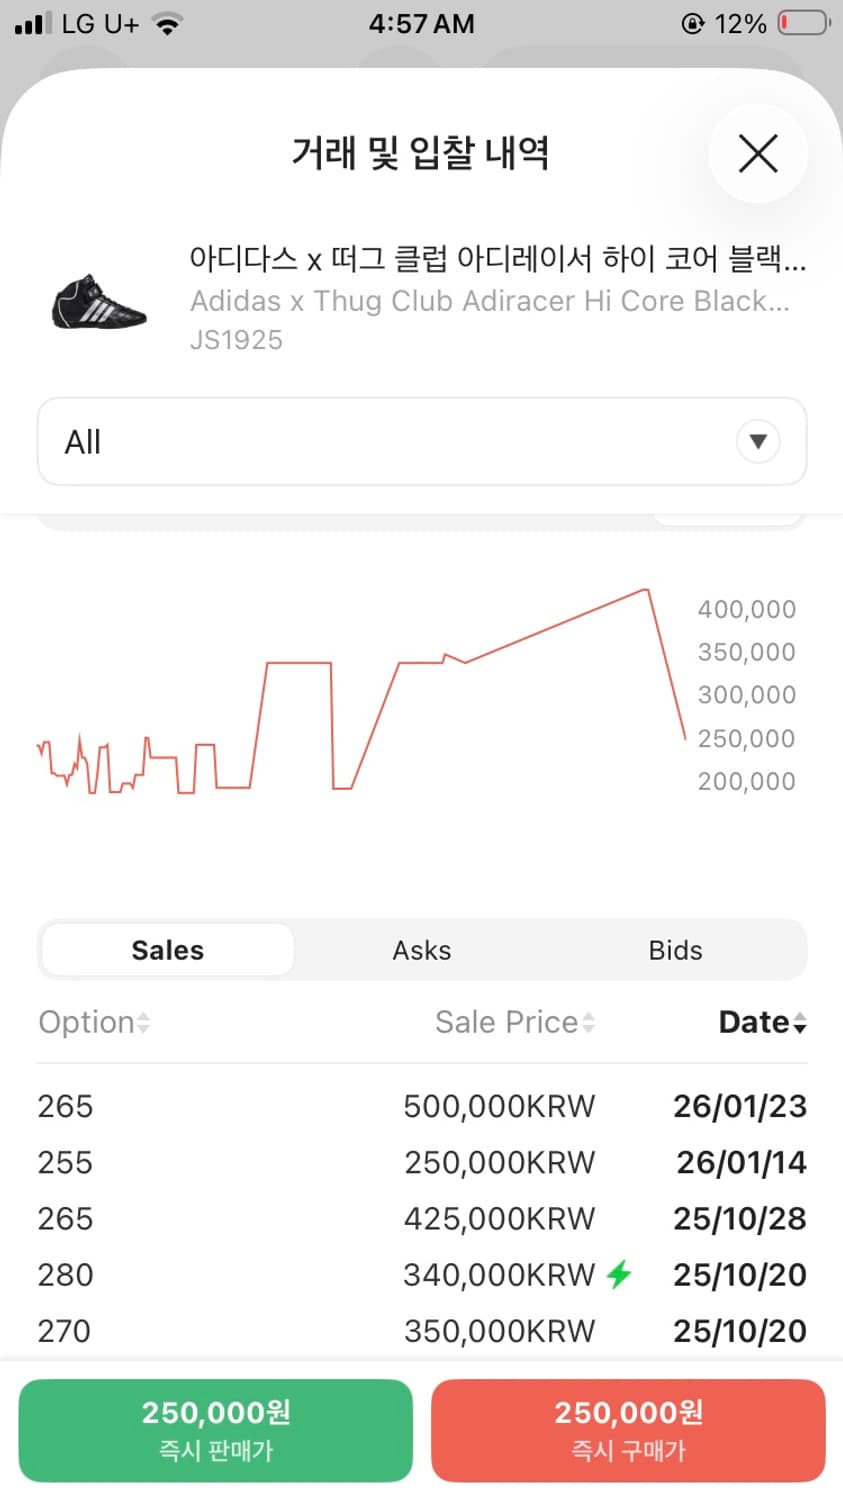Sort sales list by Date
This screenshot has height=1500, width=843.
click(754, 1022)
